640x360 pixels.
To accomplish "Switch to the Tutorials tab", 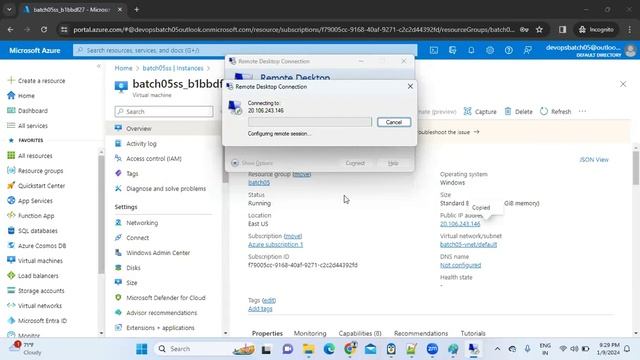I will (473, 333).
